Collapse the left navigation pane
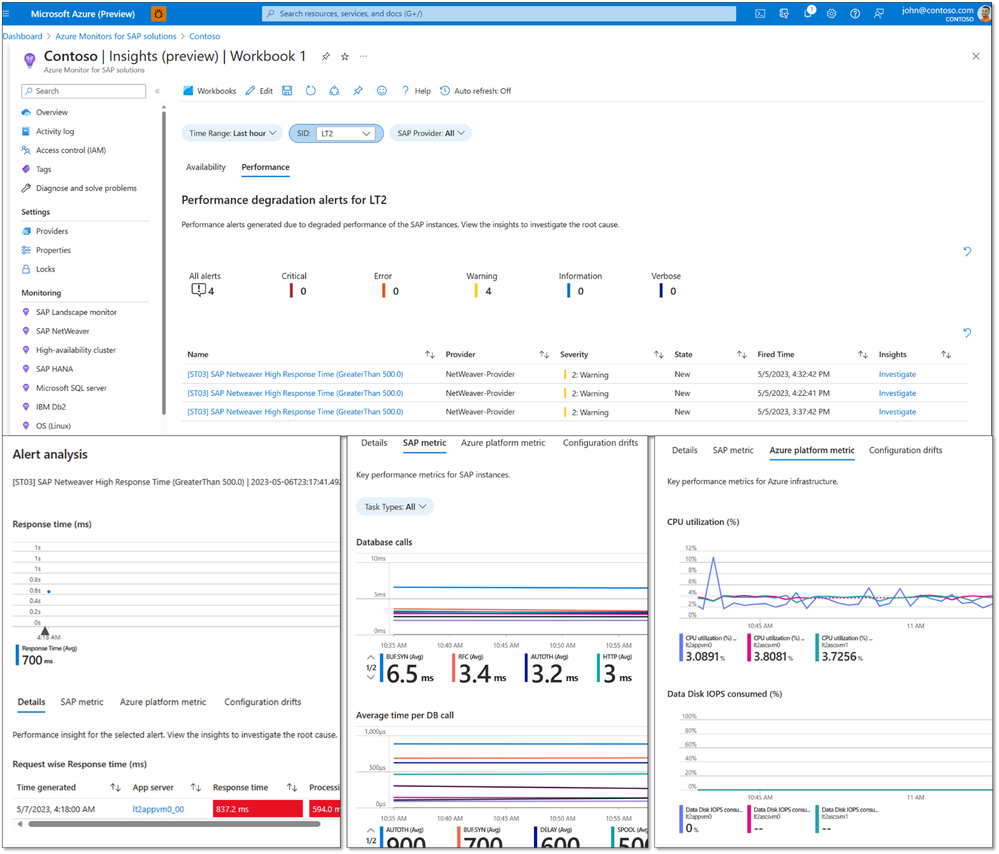 tap(157, 91)
